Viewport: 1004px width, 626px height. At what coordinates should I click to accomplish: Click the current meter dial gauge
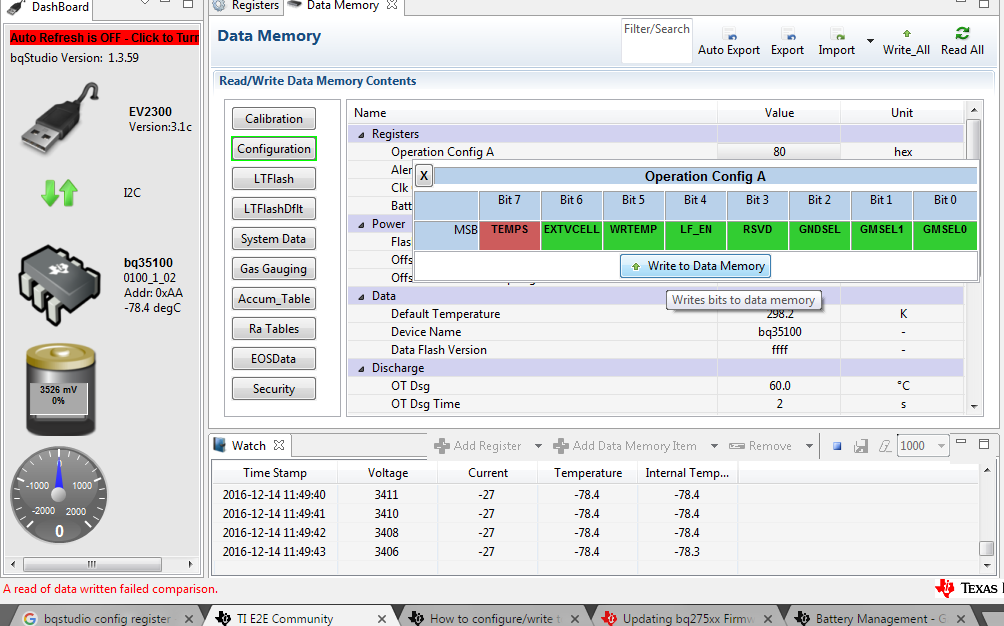(59, 494)
